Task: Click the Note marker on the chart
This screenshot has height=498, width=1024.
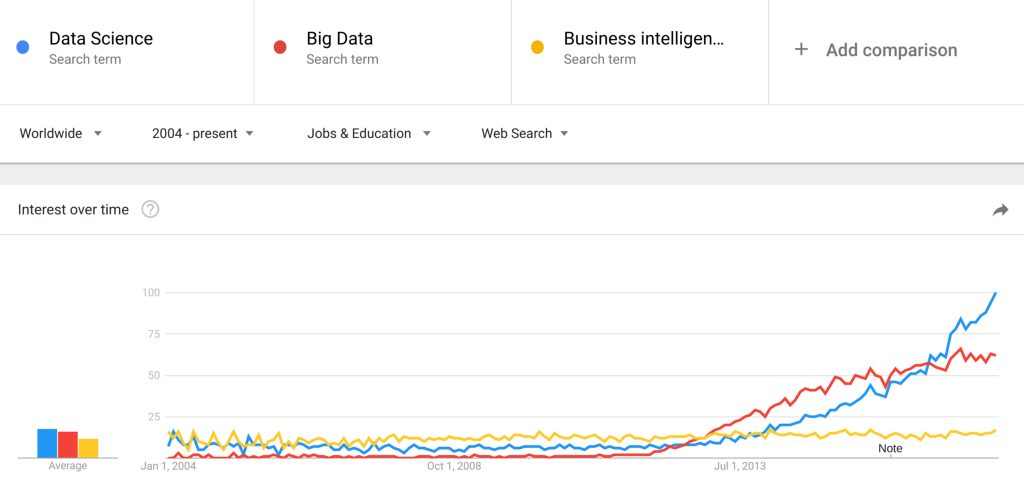Action: [x=890, y=449]
